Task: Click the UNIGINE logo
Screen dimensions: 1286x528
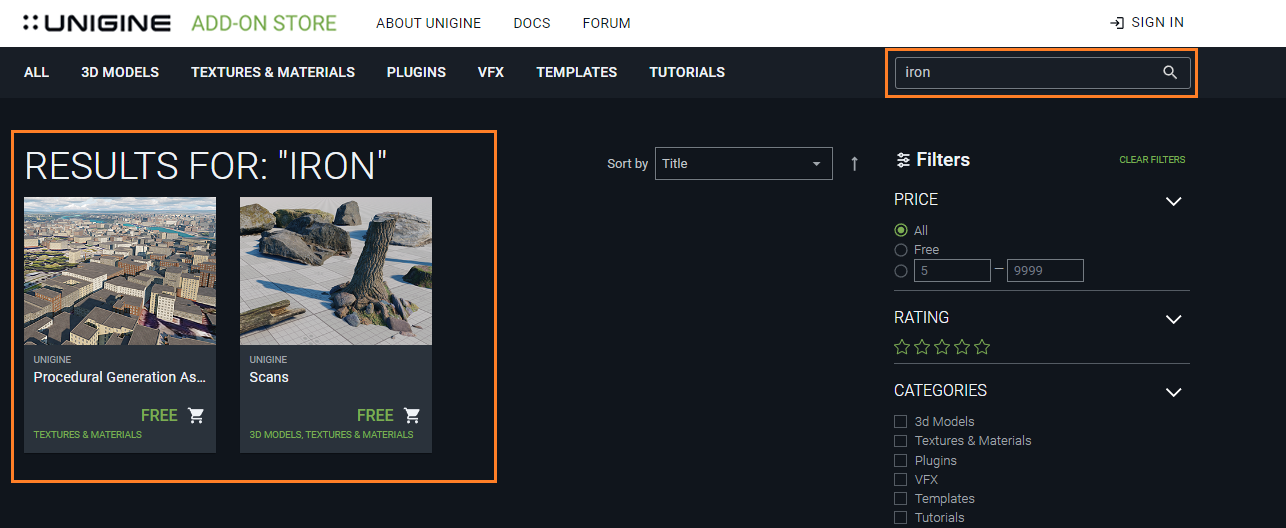Action: (x=96, y=22)
